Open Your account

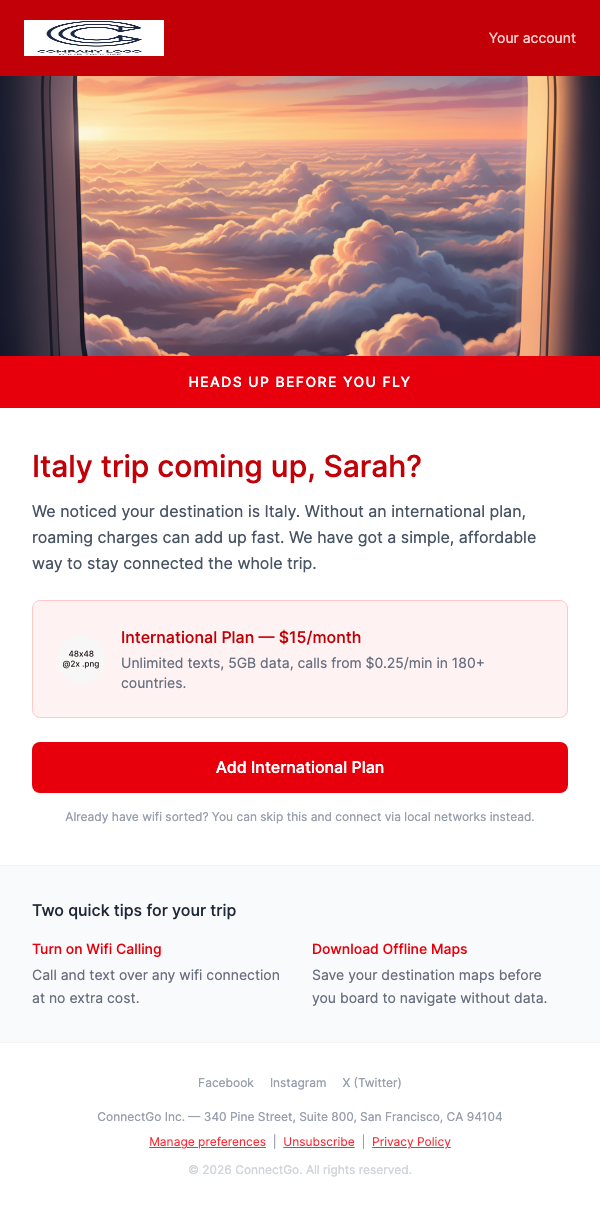[x=532, y=38]
